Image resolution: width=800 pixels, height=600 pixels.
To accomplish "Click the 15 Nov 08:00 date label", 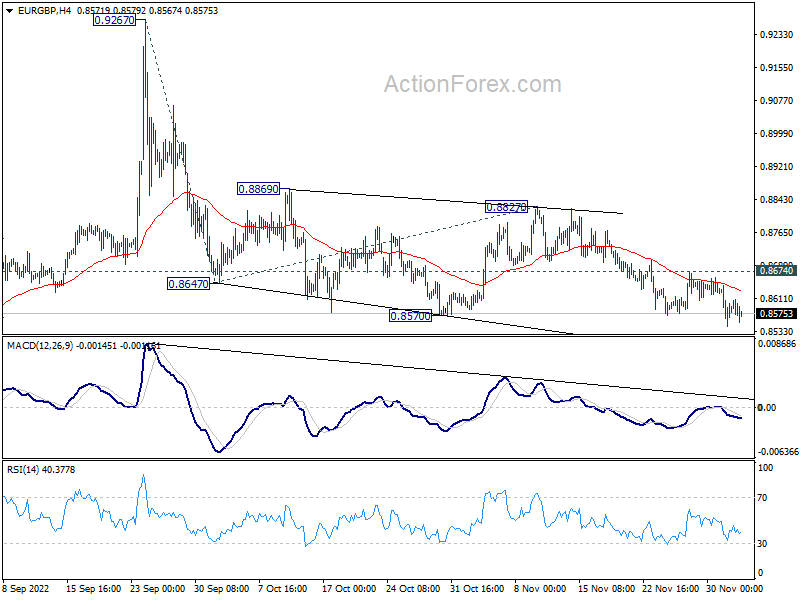I will pyautogui.click(x=607, y=589).
